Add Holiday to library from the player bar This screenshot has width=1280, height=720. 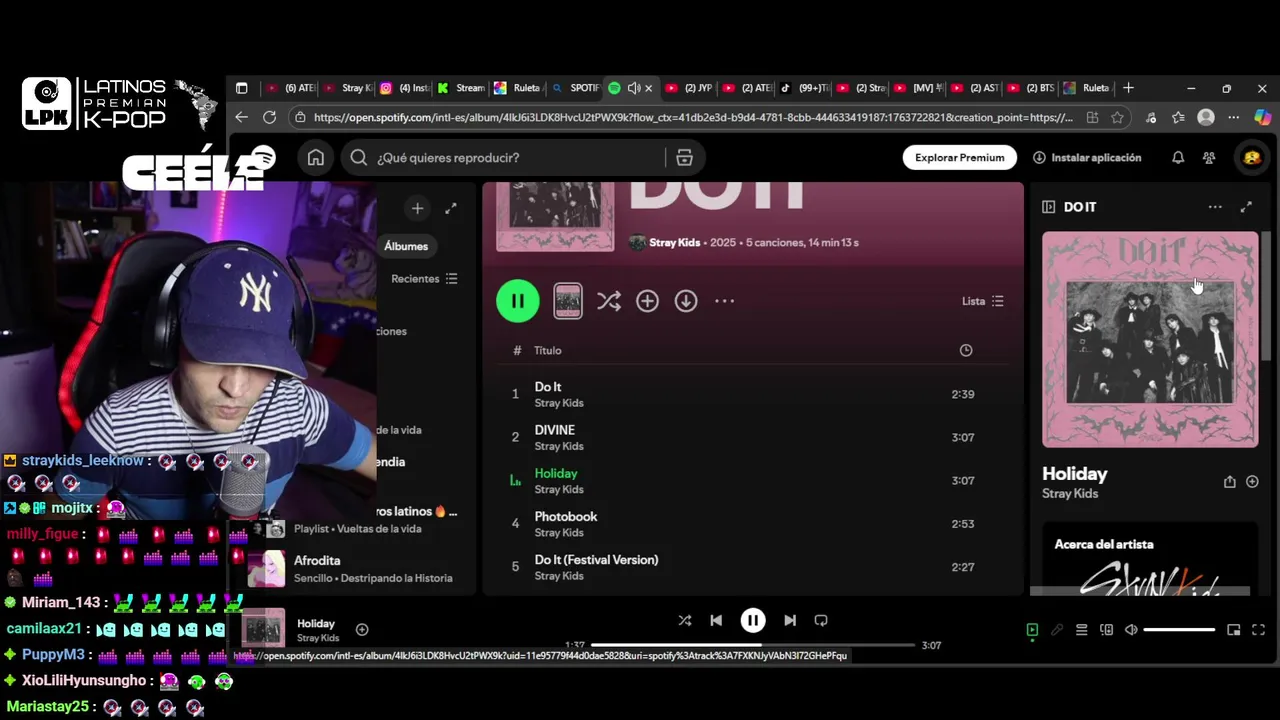coord(362,630)
